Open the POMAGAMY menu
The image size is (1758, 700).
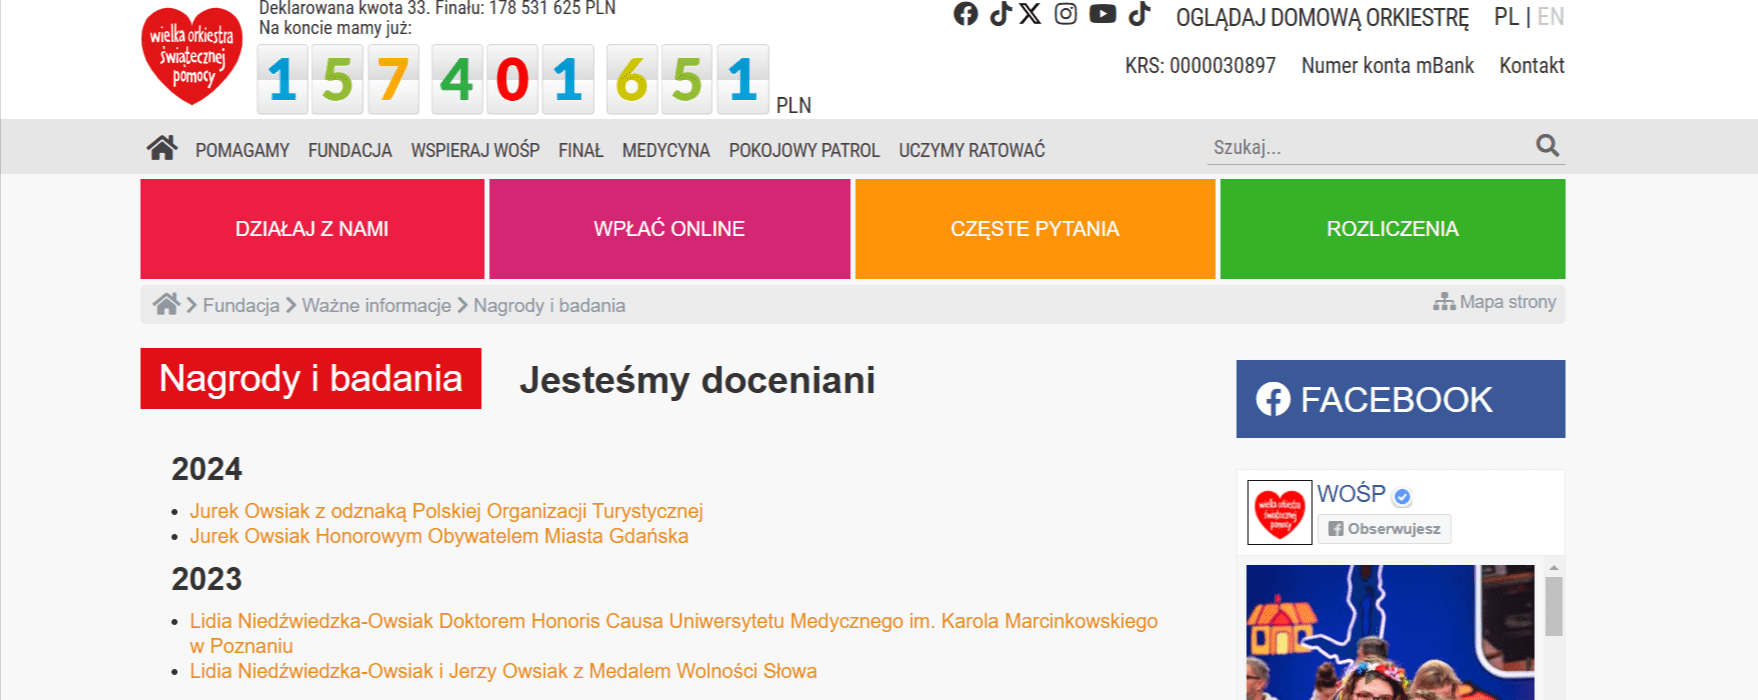[242, 150]
